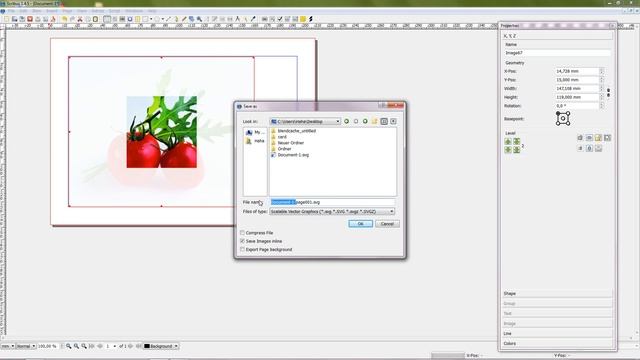The image size is (640, 360).
Task: Select the Freehand line pencil tool
Action: (x=184, y=19)
